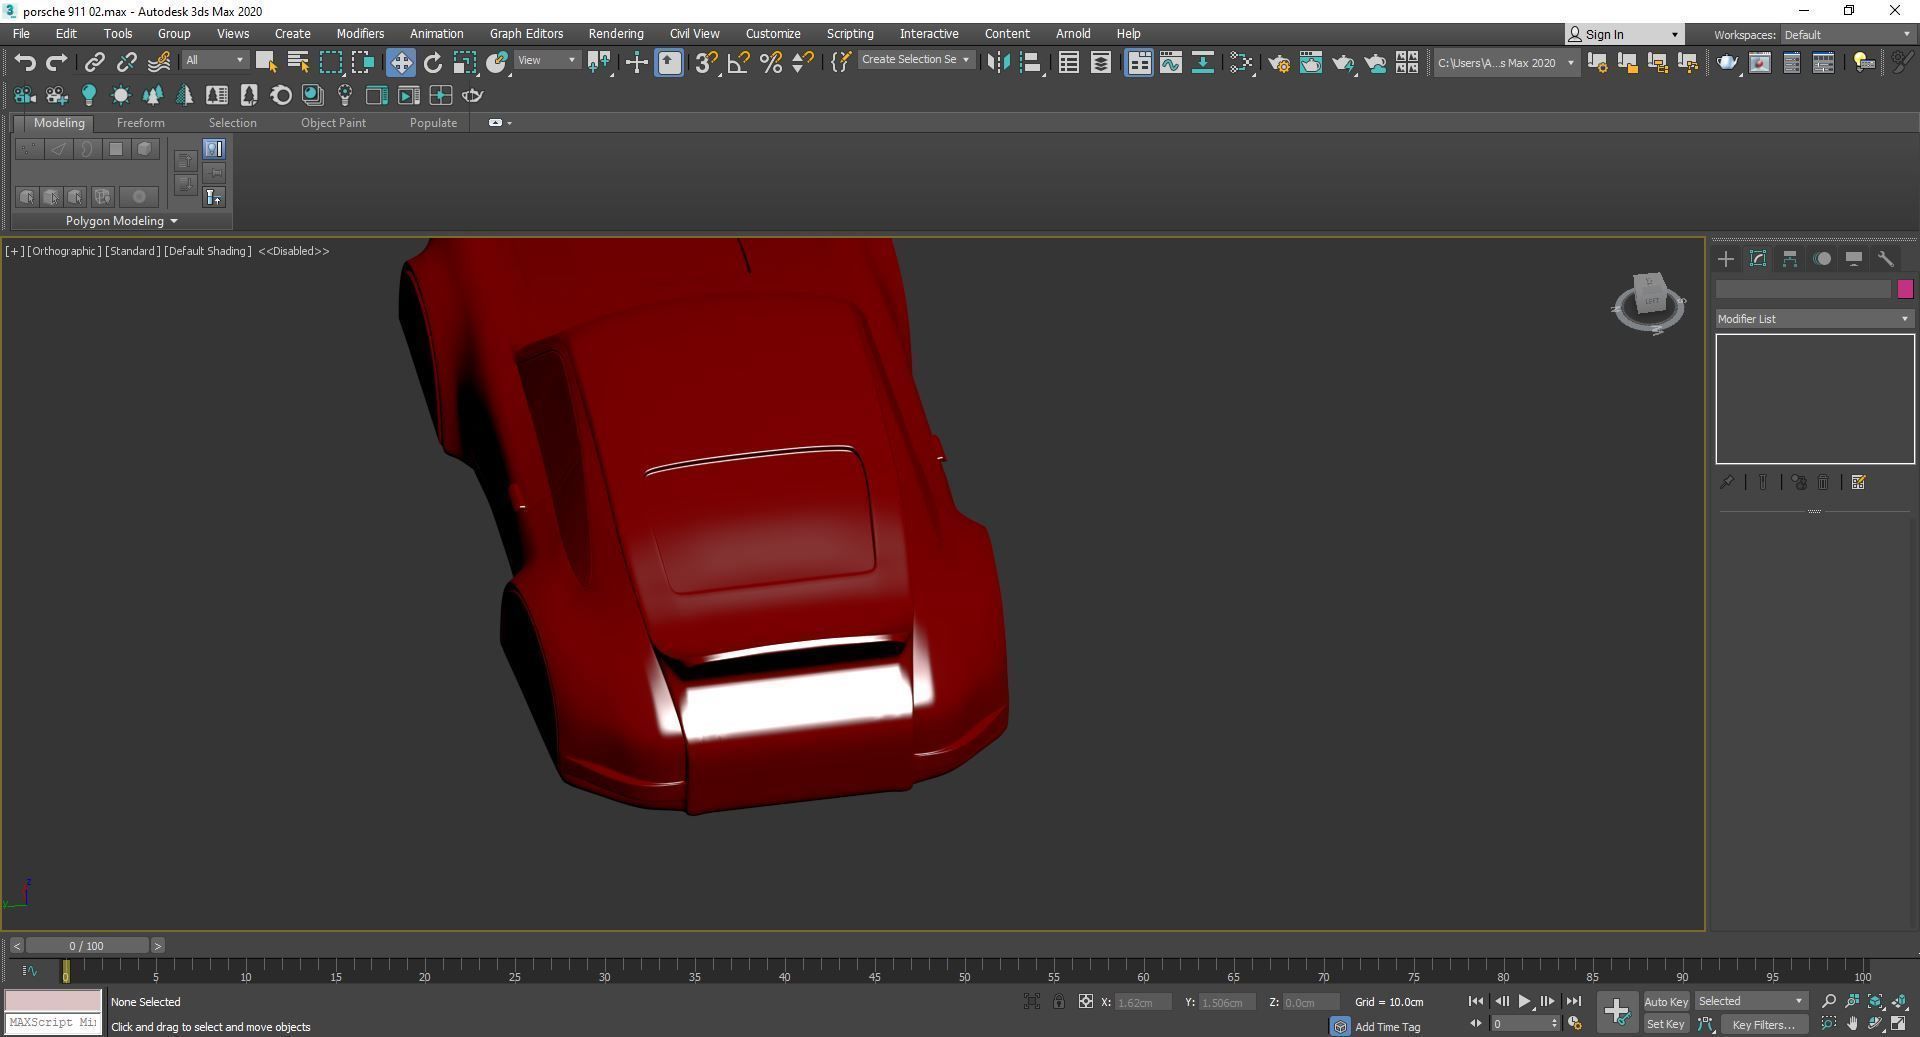The width and height of the screenshot is (1920, 1037).
Task: Open the Selected key filter dropdown
Action: click(x=1751, y=1001)
